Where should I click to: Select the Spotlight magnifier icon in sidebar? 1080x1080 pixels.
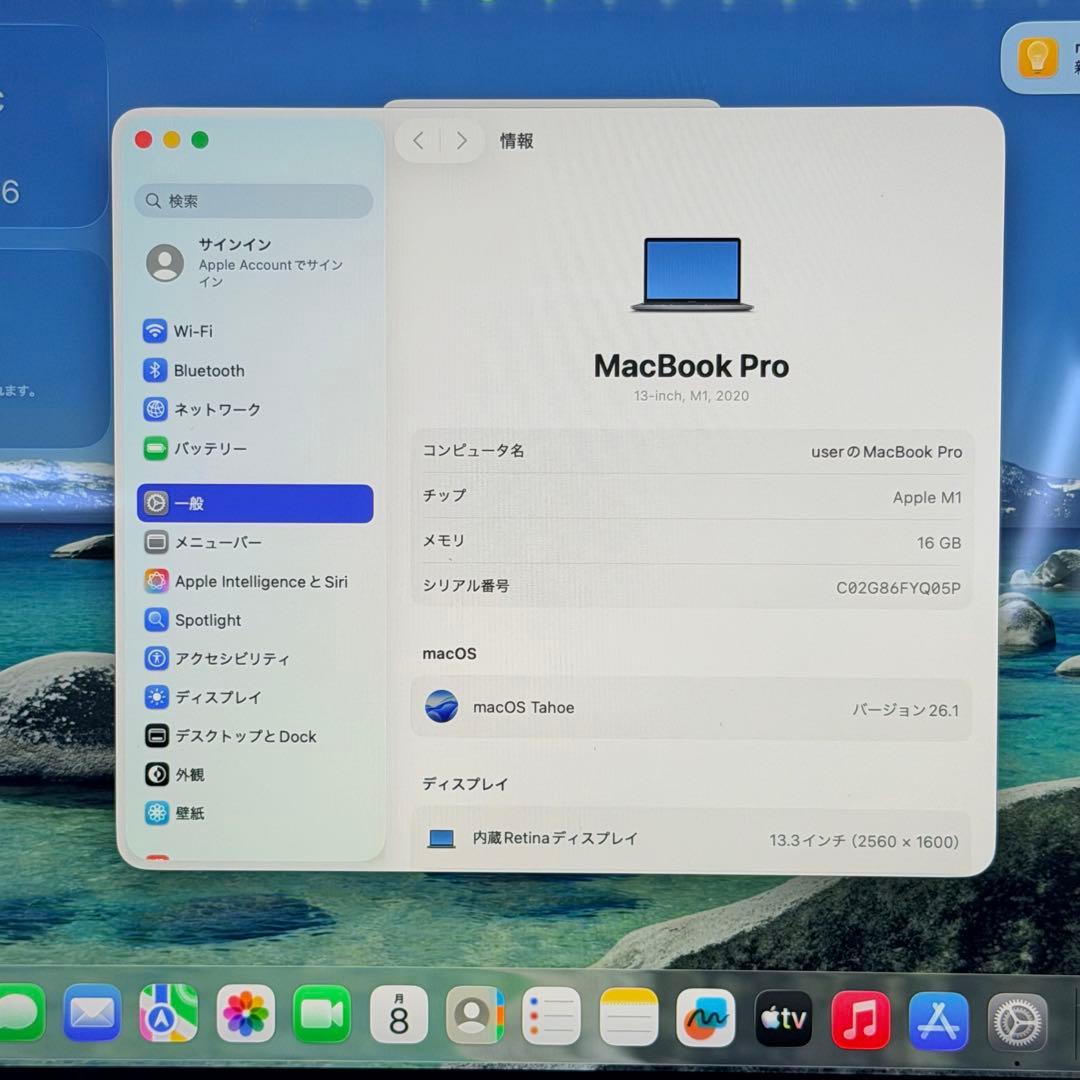click(x=157, y=620)
